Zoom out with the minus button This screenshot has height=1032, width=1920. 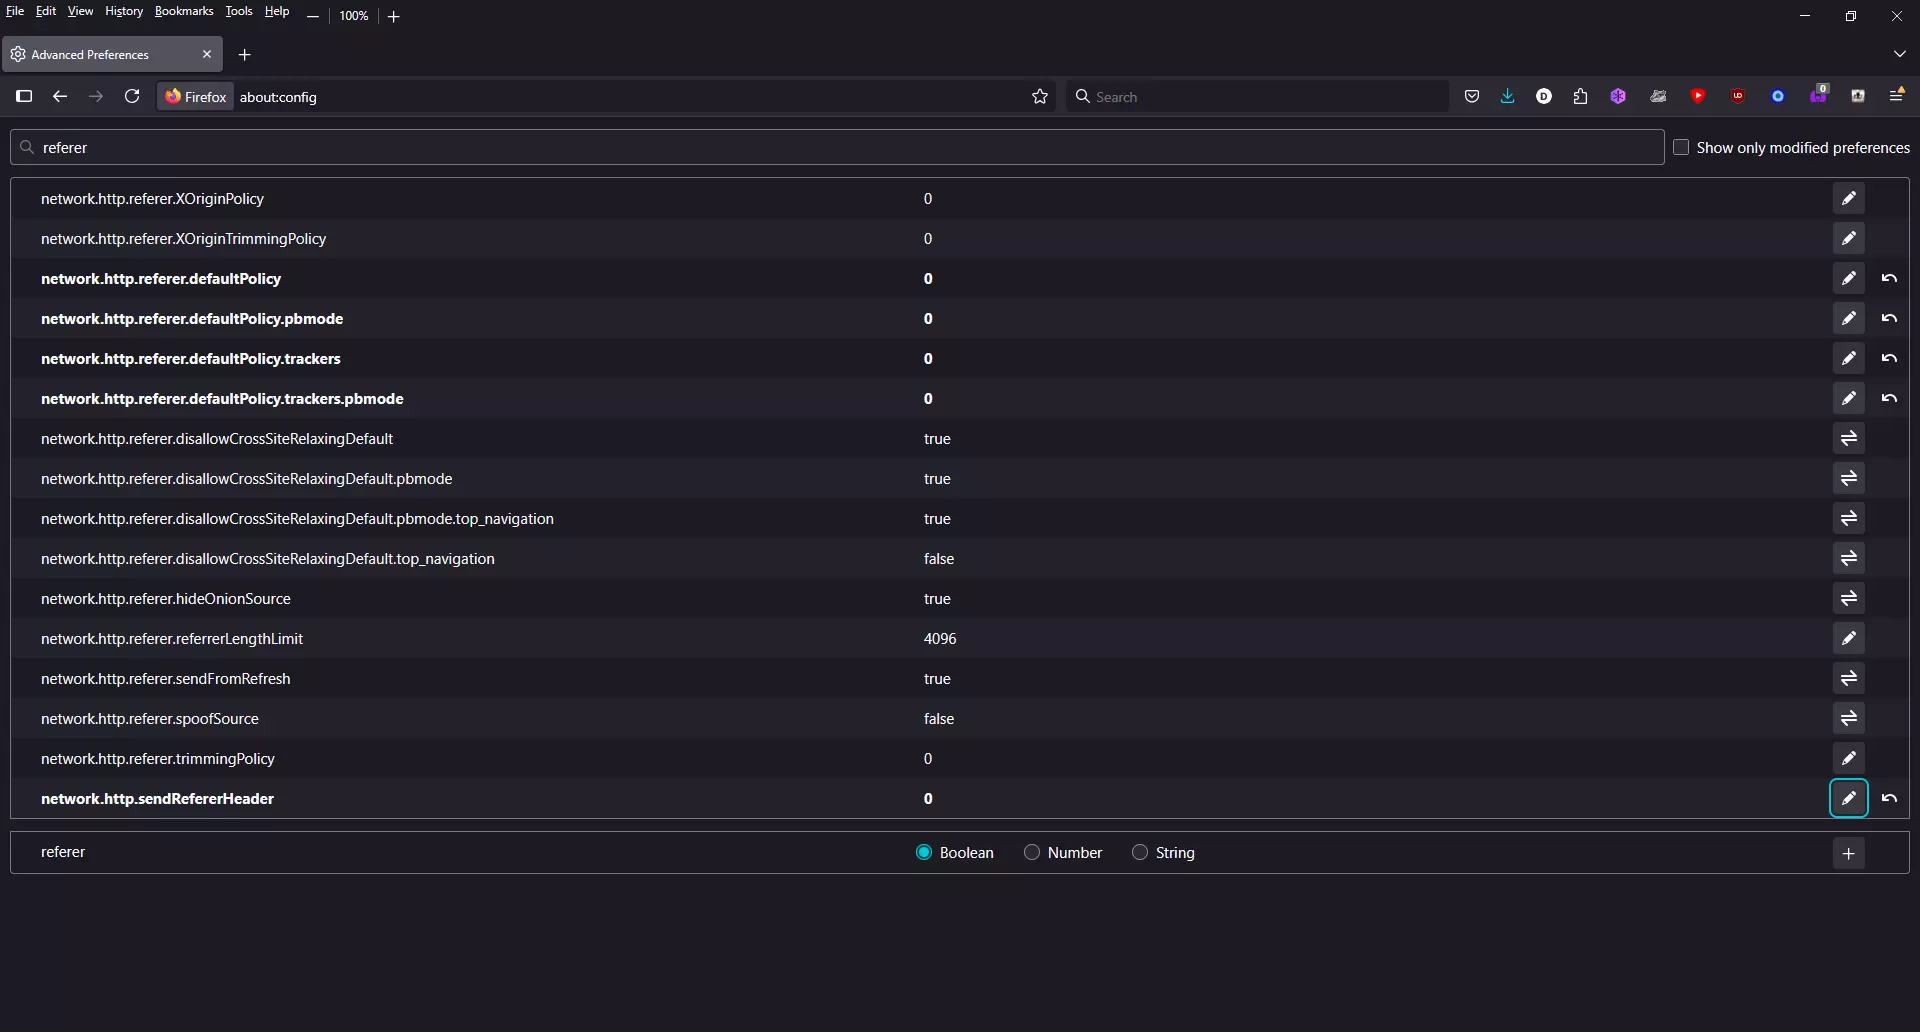coord(313,16)
